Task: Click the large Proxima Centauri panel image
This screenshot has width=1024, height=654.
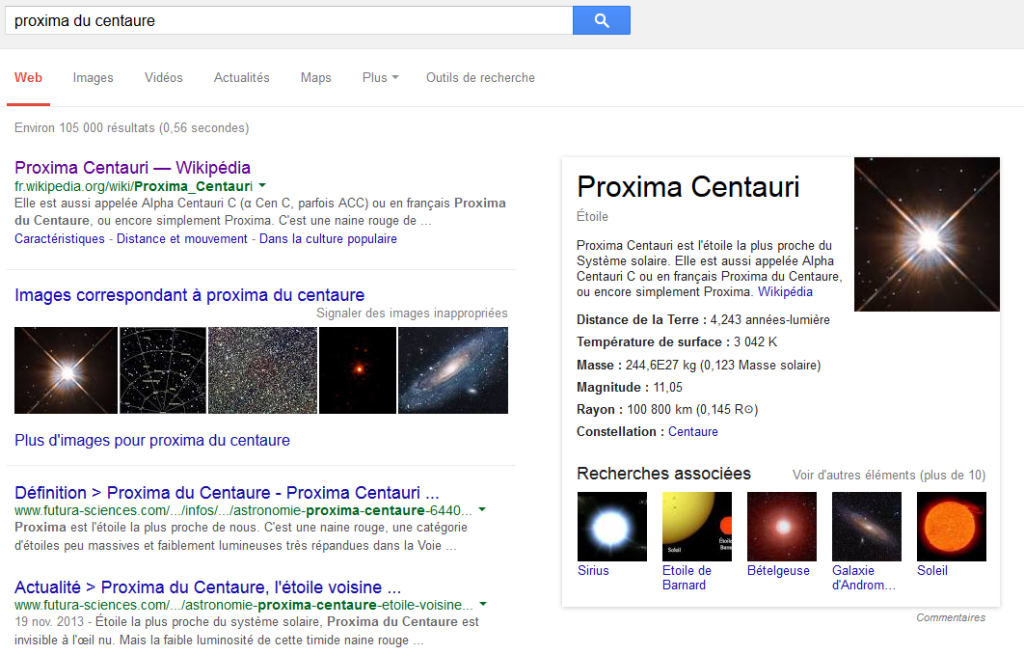Action: click(927, 234)
